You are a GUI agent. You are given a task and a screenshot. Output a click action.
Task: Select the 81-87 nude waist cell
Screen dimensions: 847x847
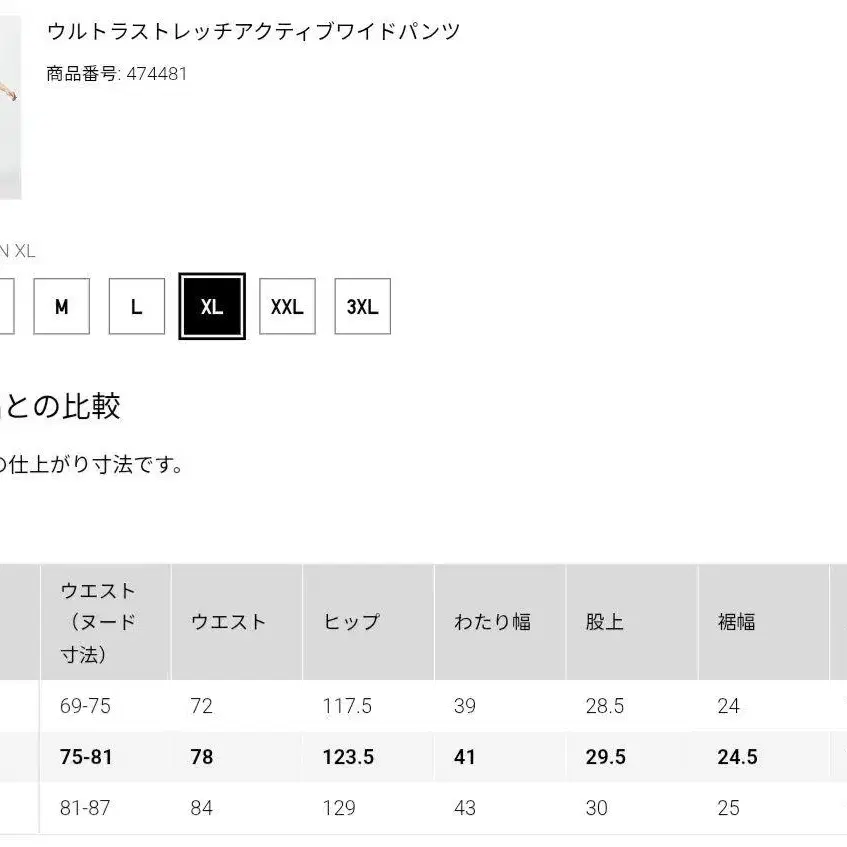click(86, 808)
